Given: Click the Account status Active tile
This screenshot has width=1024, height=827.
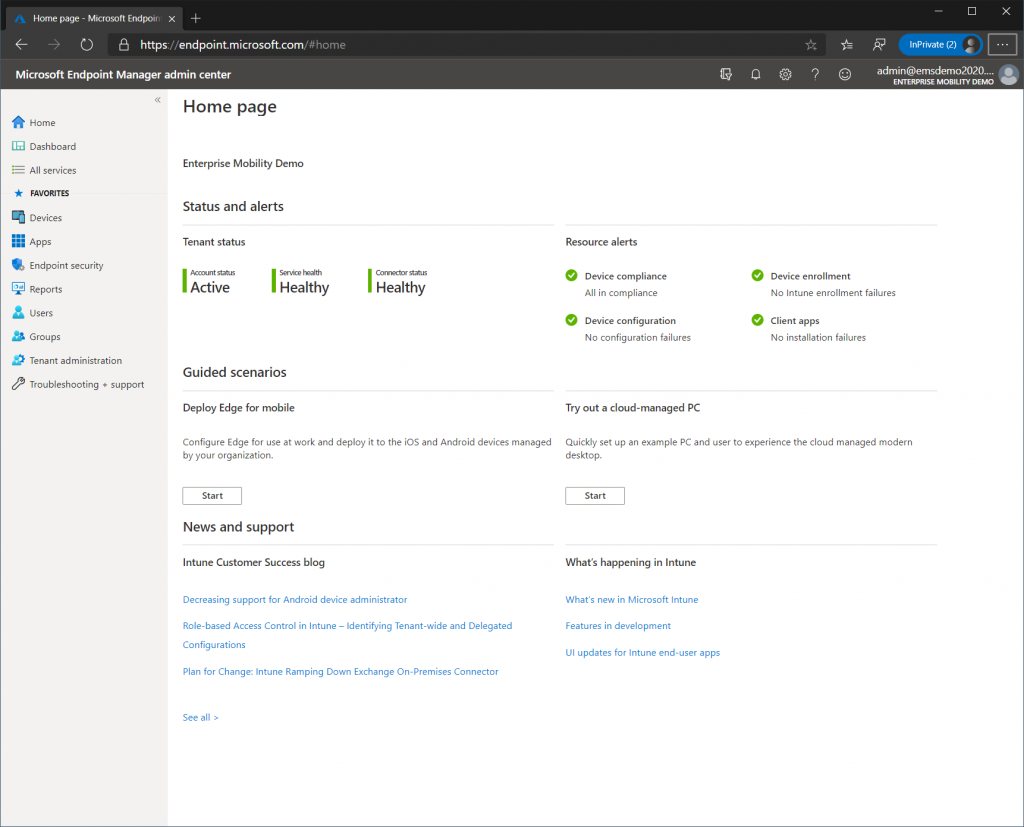Looking at the screenshot, I should (210, 282).
